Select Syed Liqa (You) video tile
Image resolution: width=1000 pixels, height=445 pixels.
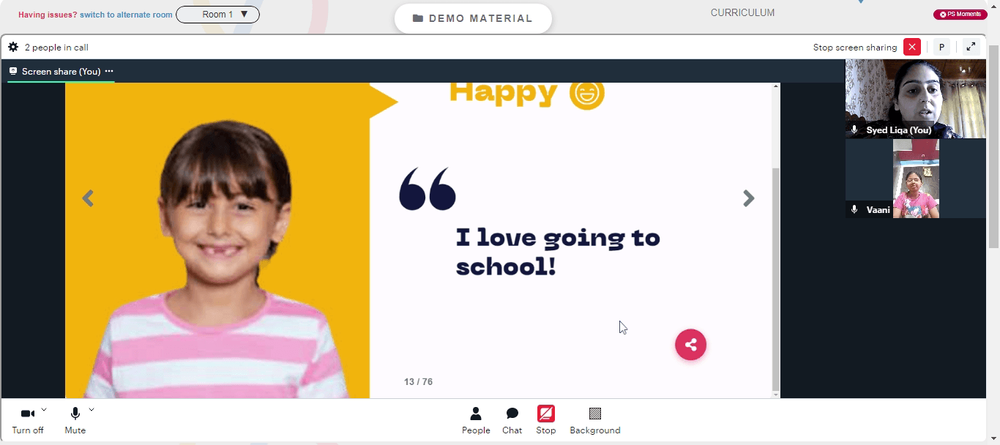[915, 99]
